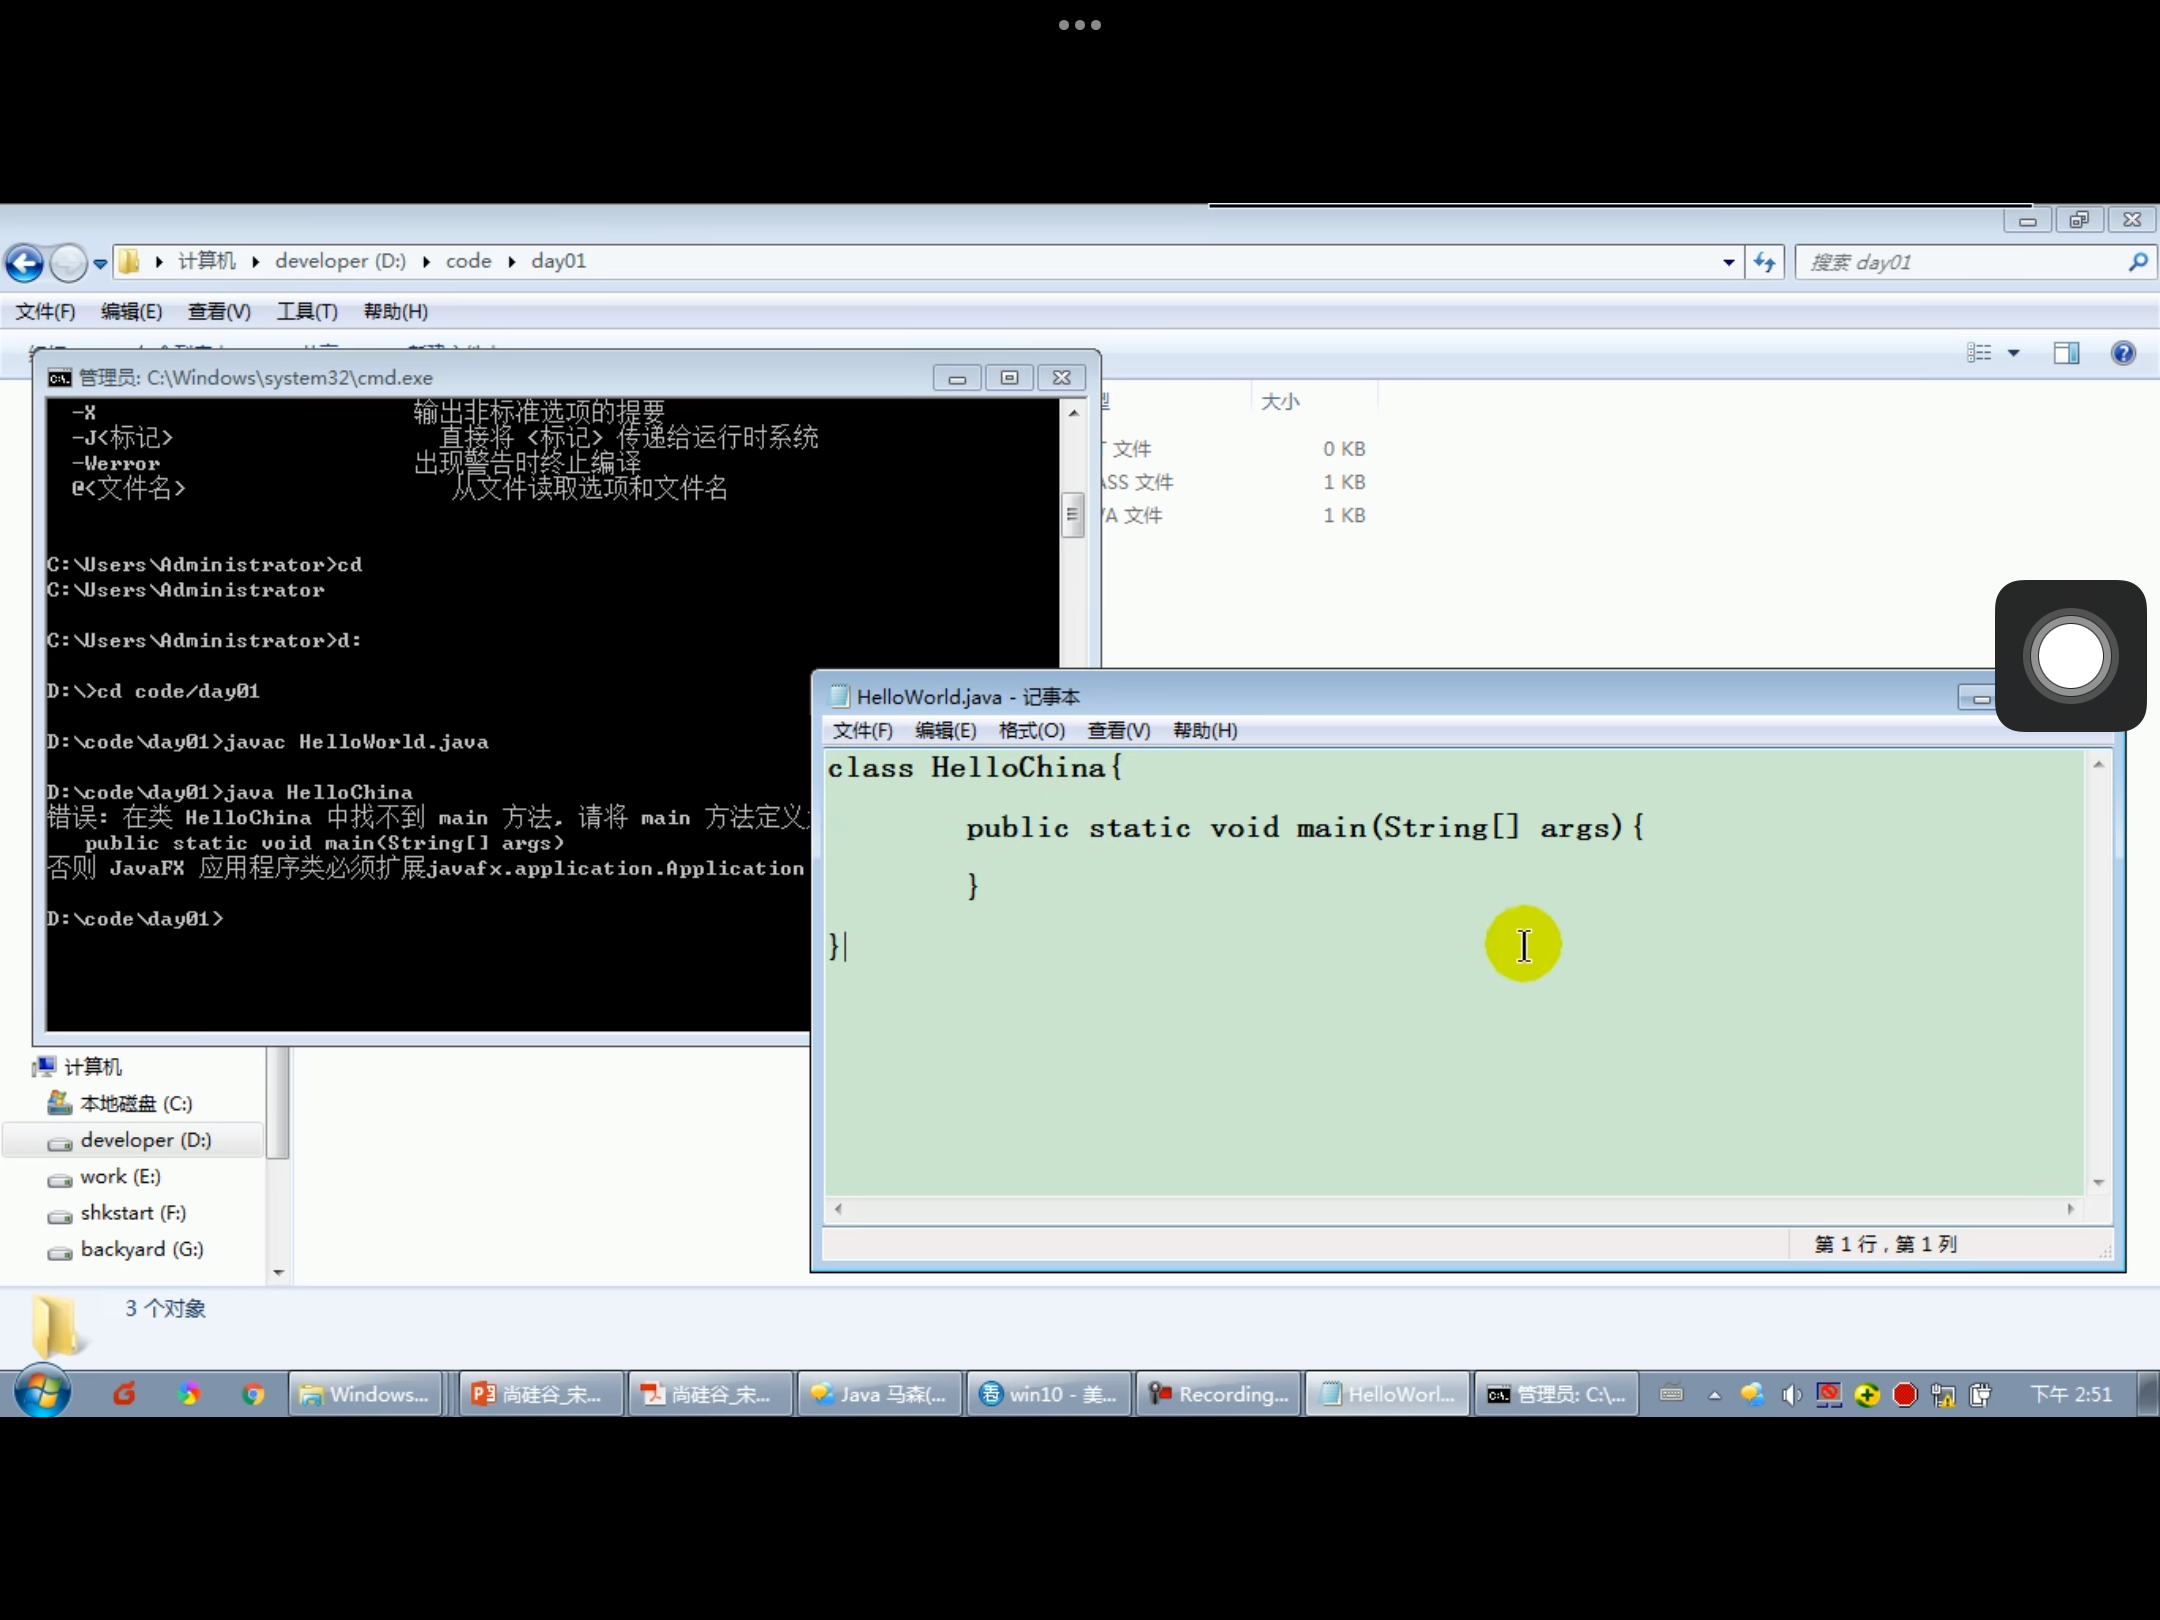Click the 'code' breadcrumb in address bar
This screenshot has width=2160, height=1620.
point(468,262)
